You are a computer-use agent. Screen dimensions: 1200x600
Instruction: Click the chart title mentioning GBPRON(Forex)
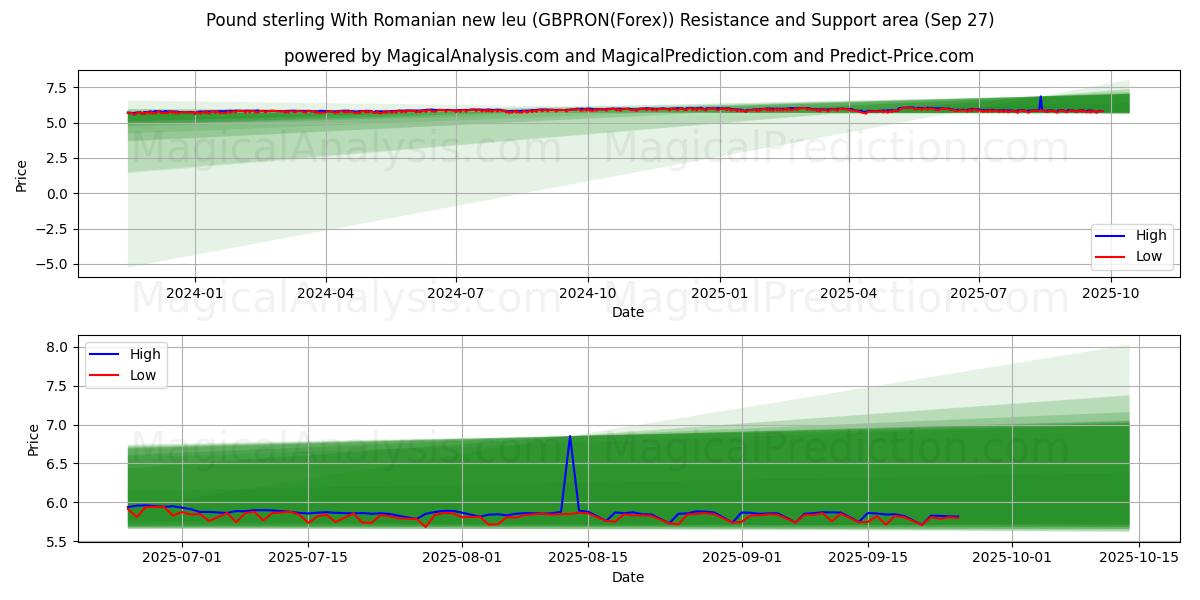tap(599, 20)
